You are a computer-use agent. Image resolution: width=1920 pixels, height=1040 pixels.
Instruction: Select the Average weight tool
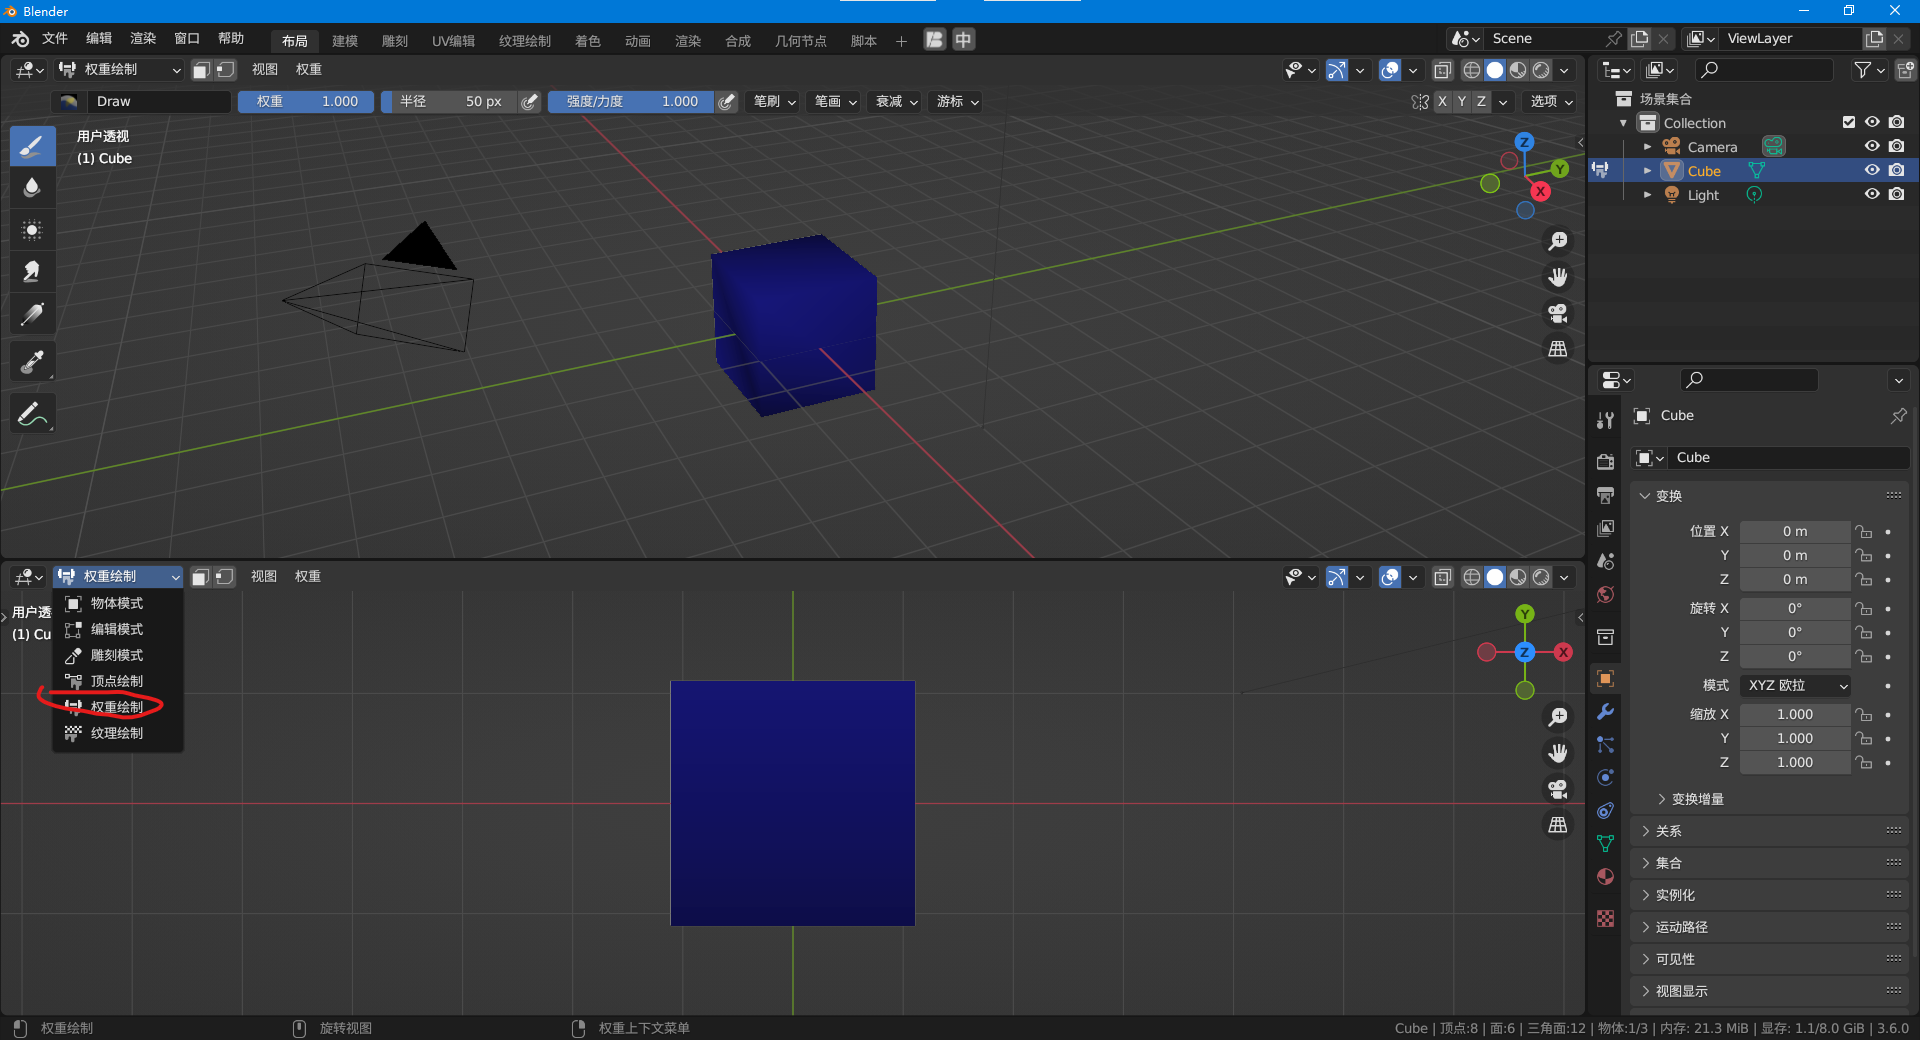32,230
